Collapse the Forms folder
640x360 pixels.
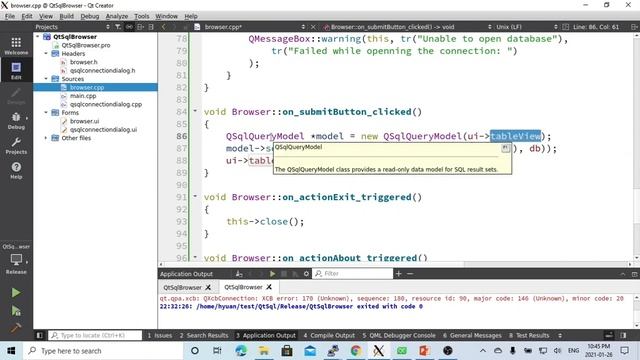pos(46,113)
